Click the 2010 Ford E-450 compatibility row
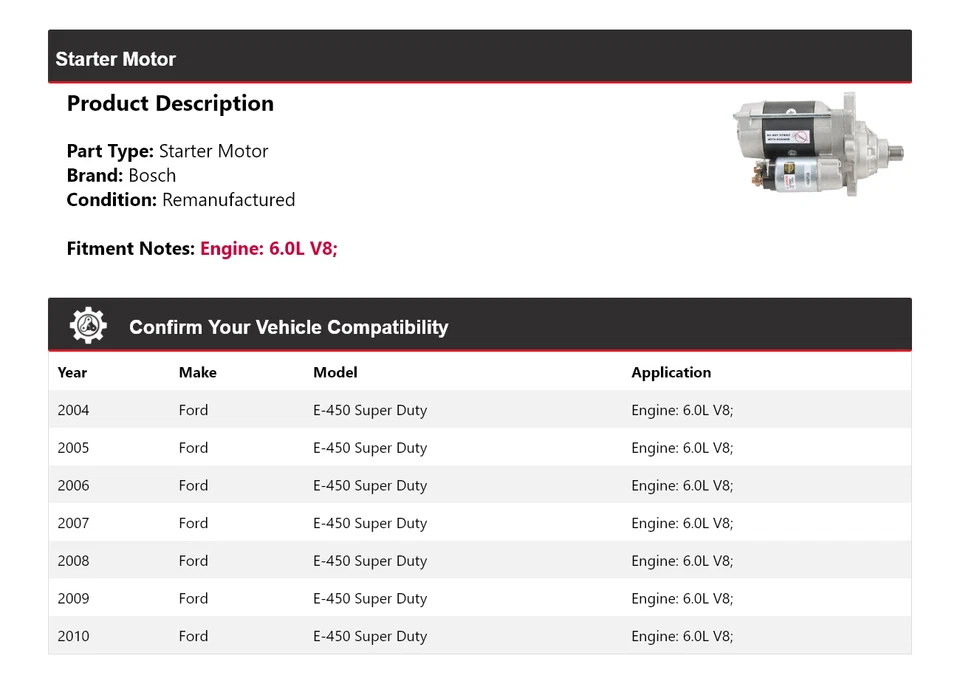Viewport: 960px width, 684px height. pyautogui.click(x=480, y=636)
